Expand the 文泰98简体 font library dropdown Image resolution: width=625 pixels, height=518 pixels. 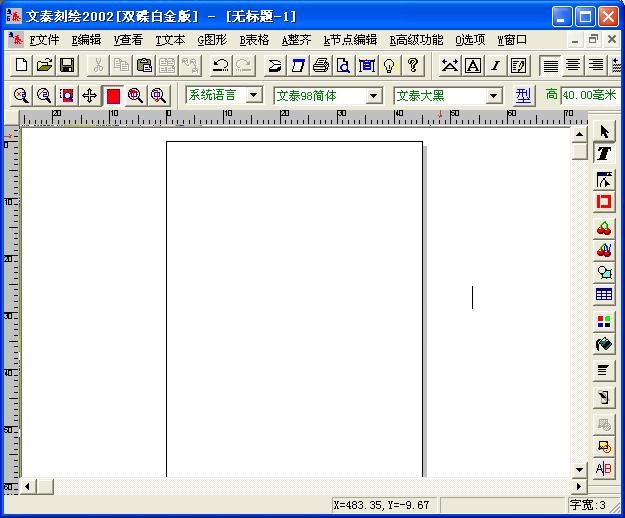[373, 96]
